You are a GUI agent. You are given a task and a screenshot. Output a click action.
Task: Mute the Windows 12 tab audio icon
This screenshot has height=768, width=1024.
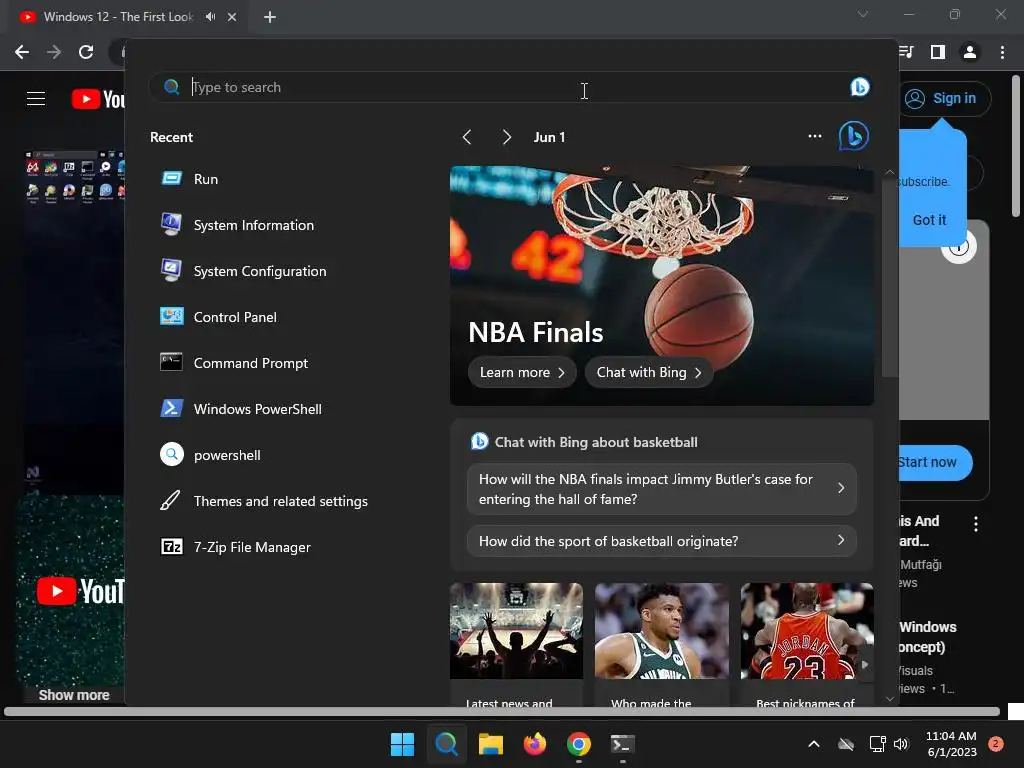point(210,17)
